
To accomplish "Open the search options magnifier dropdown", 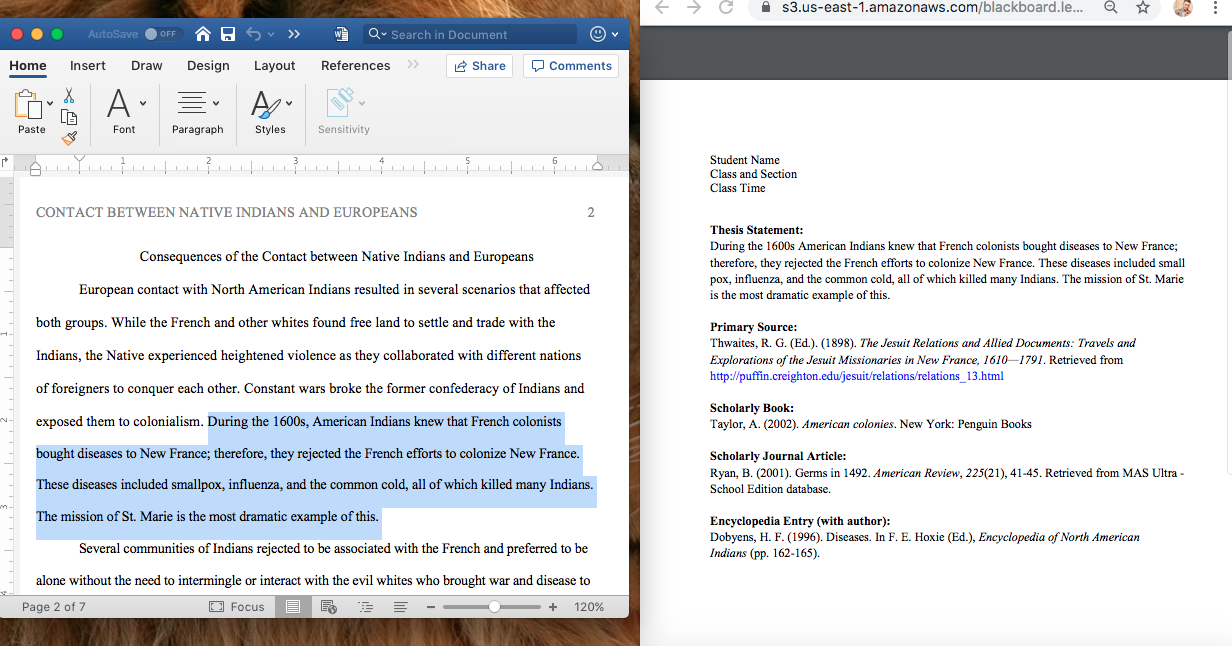I will (x=378, y=34).
